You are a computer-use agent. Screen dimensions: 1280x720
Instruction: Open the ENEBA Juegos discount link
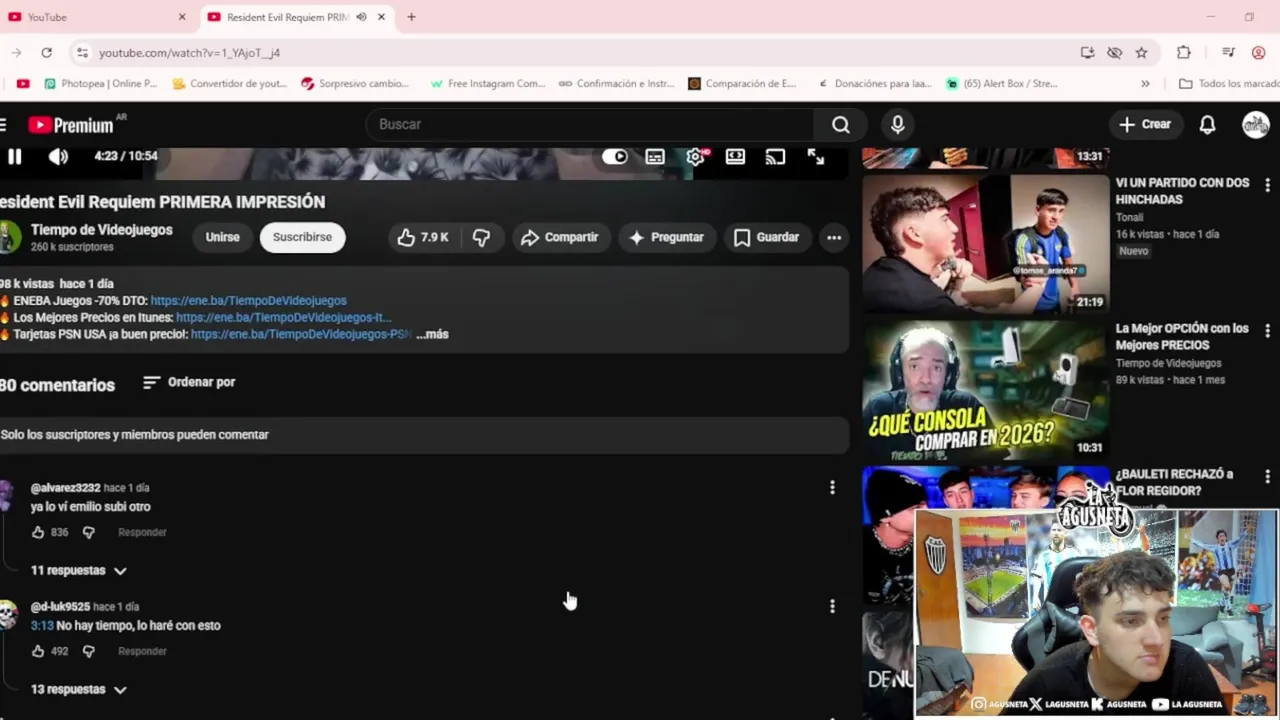(248, 300)
